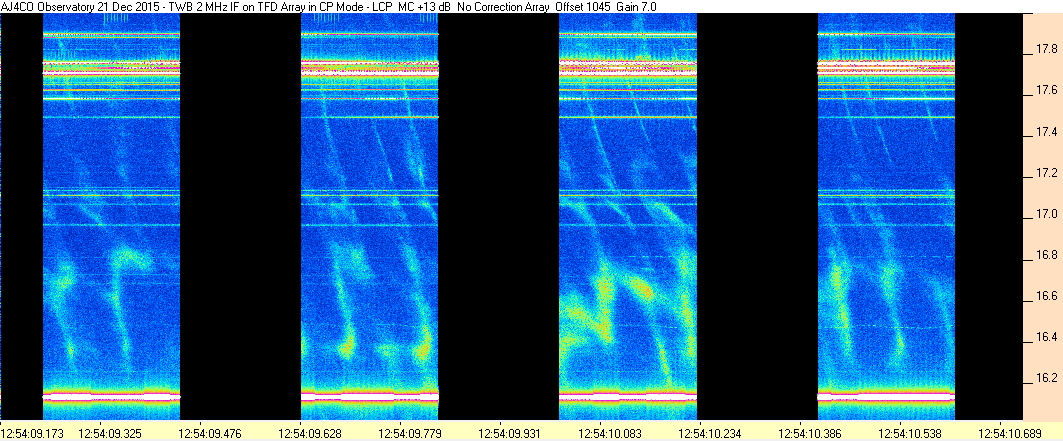Viewport: 1063px width, 441px height.
Task: Click 'Gain 7.0' in the header
Action: [x=637, y=6]
